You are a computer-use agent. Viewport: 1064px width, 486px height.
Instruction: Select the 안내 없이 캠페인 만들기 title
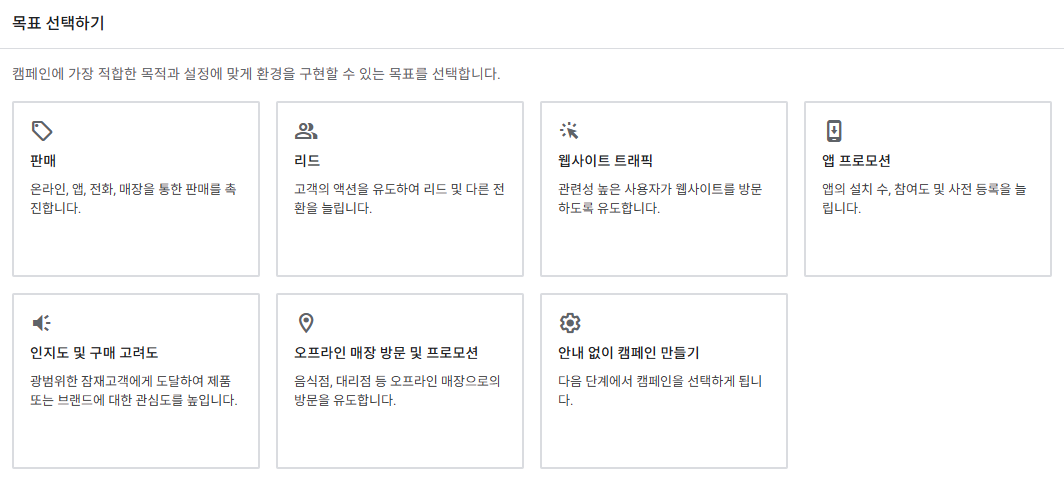click(x=629, y=354)
